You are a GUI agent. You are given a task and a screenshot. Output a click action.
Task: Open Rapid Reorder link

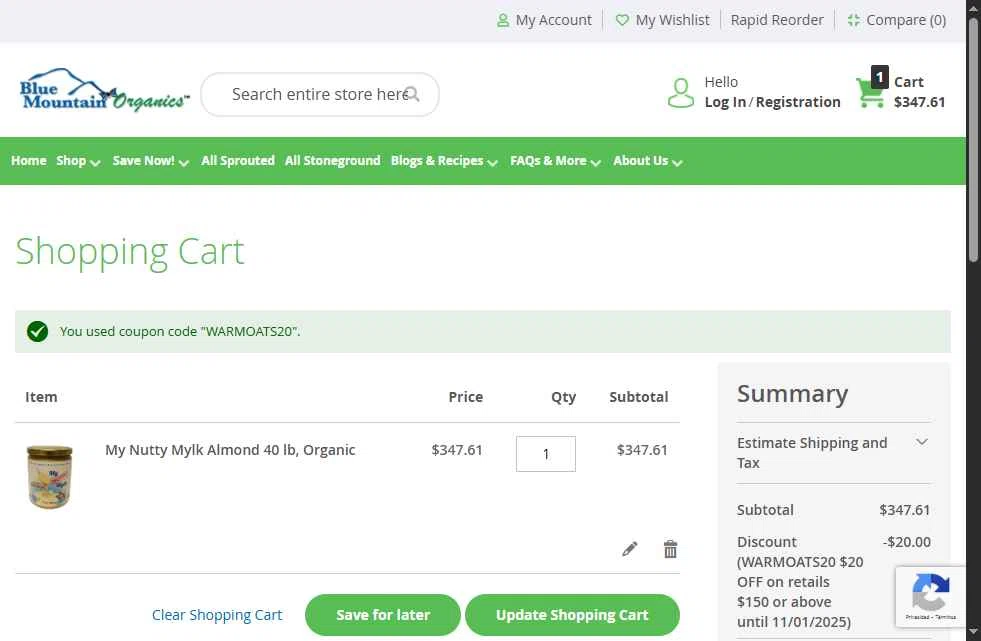[x=777, y=20]
